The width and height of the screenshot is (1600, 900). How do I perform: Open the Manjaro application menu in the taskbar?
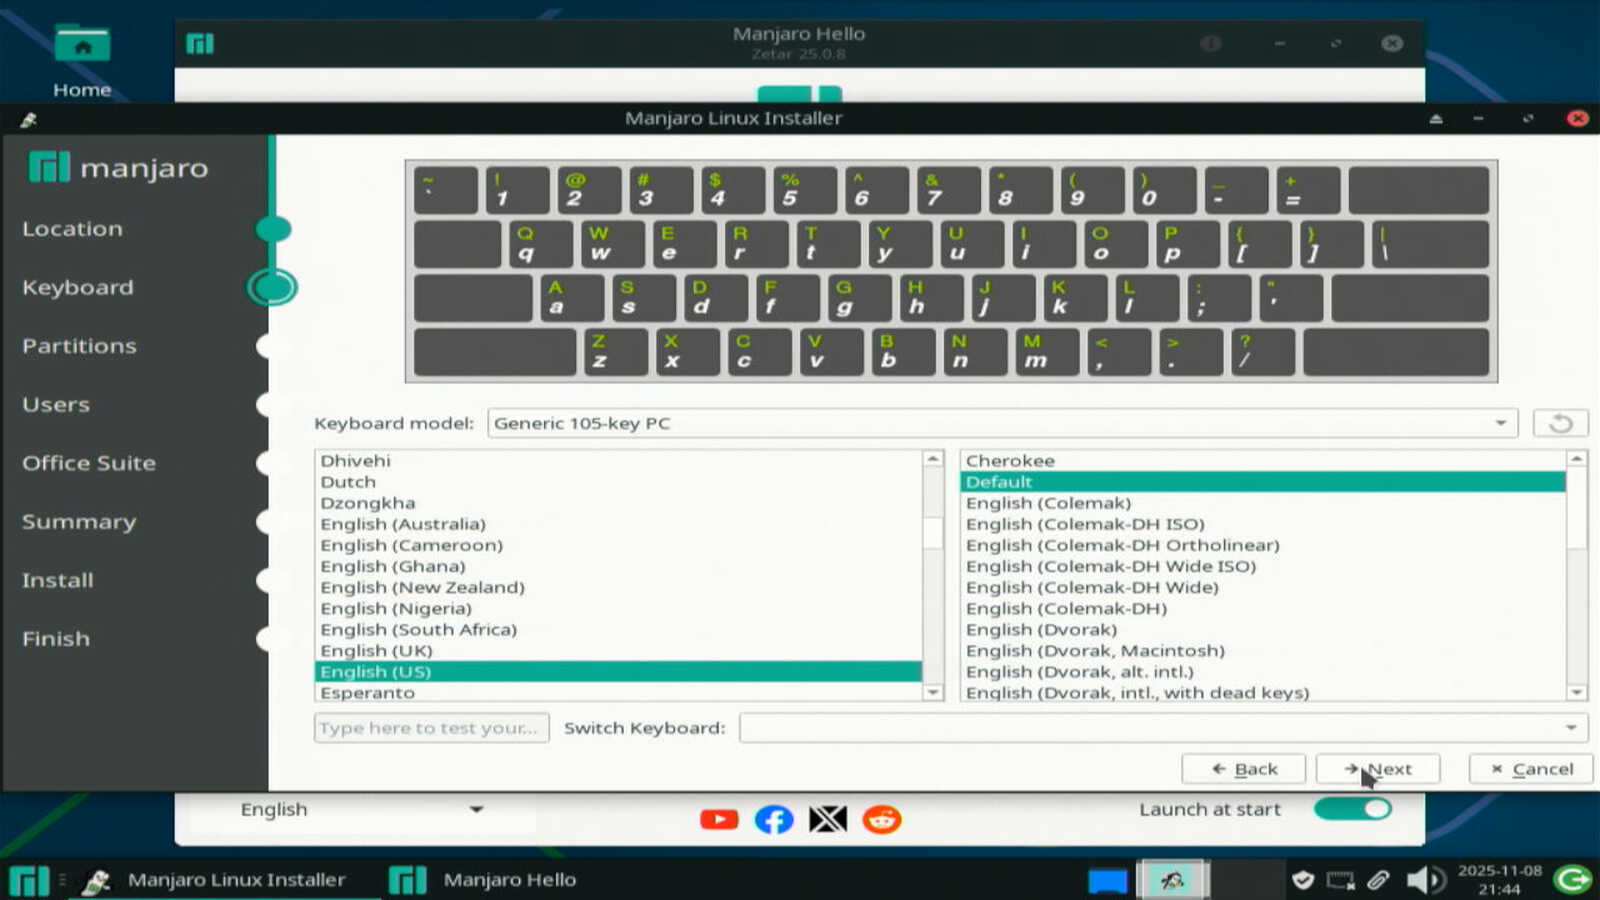29,880
